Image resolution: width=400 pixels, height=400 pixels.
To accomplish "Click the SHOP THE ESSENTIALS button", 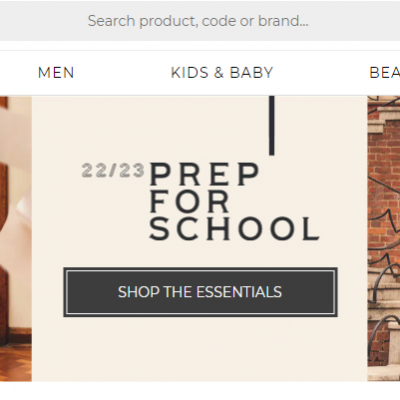I will [200, 292].
